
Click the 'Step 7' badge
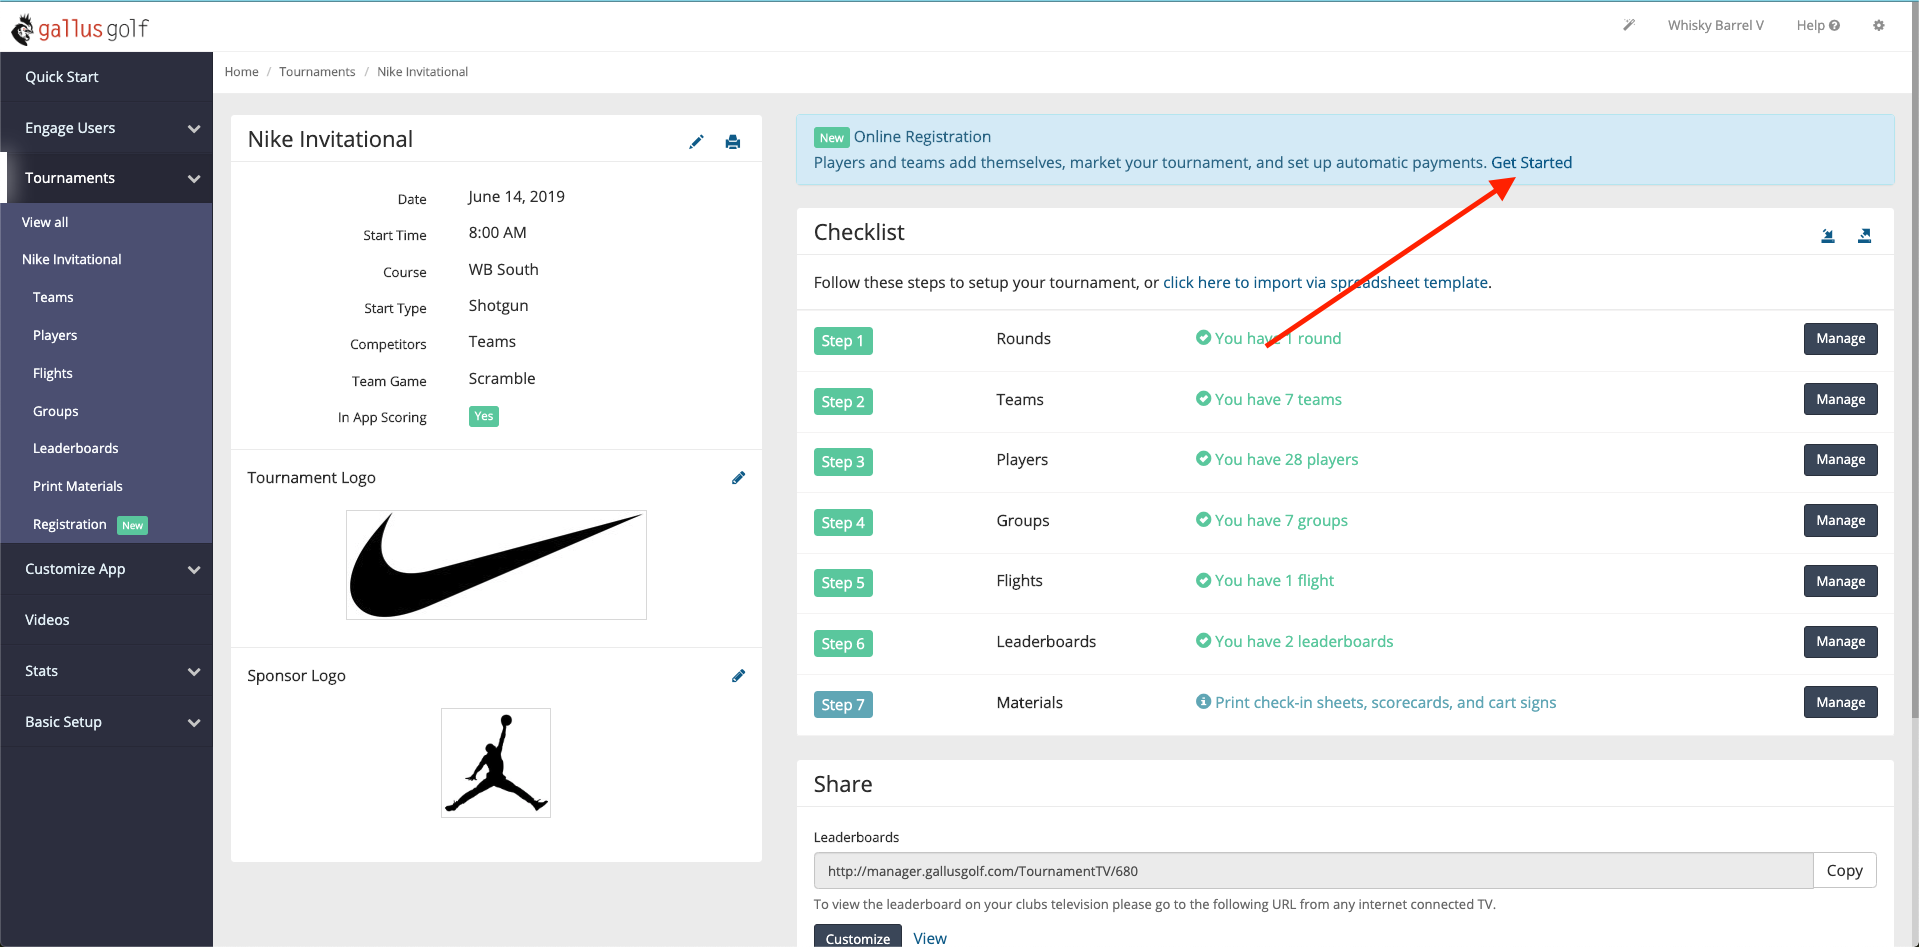843,705
